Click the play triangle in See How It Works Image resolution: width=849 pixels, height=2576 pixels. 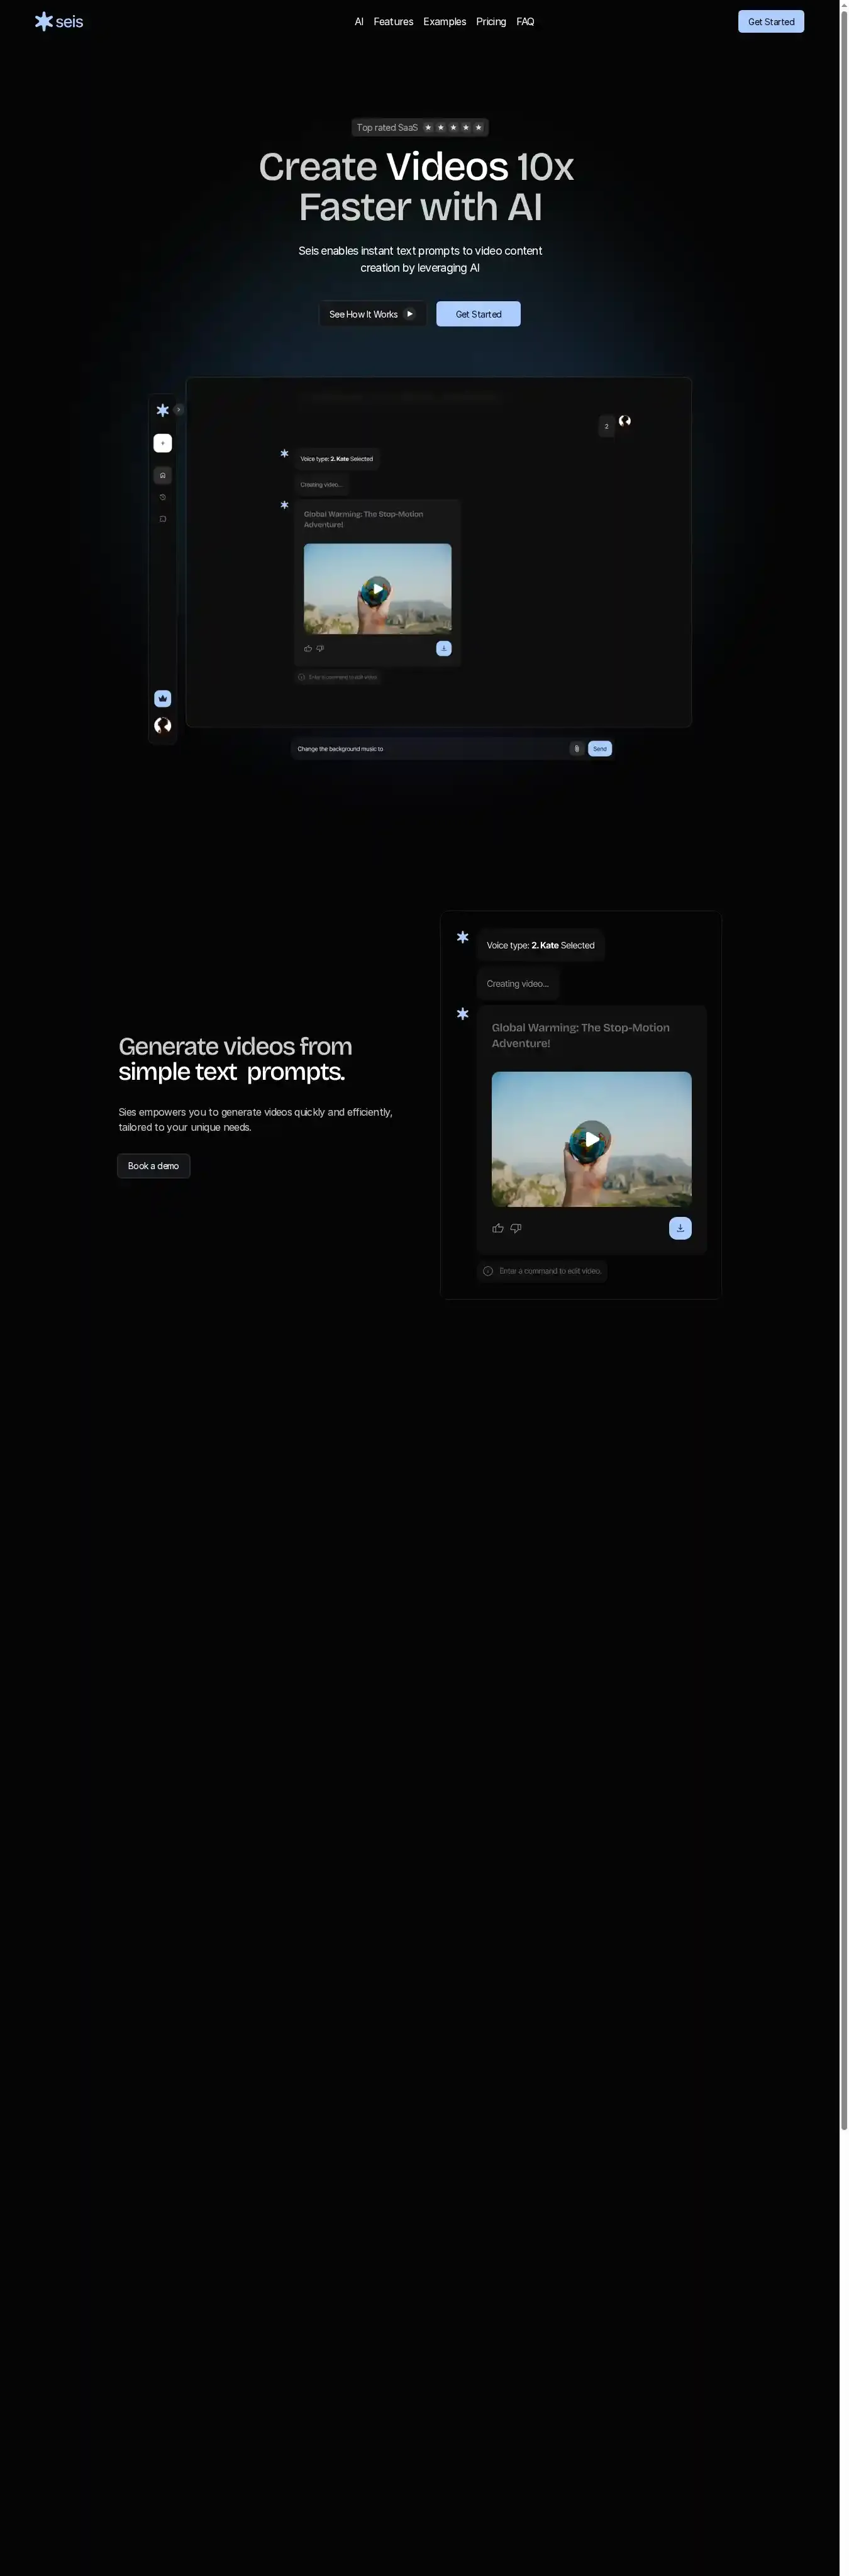[409, 314]
